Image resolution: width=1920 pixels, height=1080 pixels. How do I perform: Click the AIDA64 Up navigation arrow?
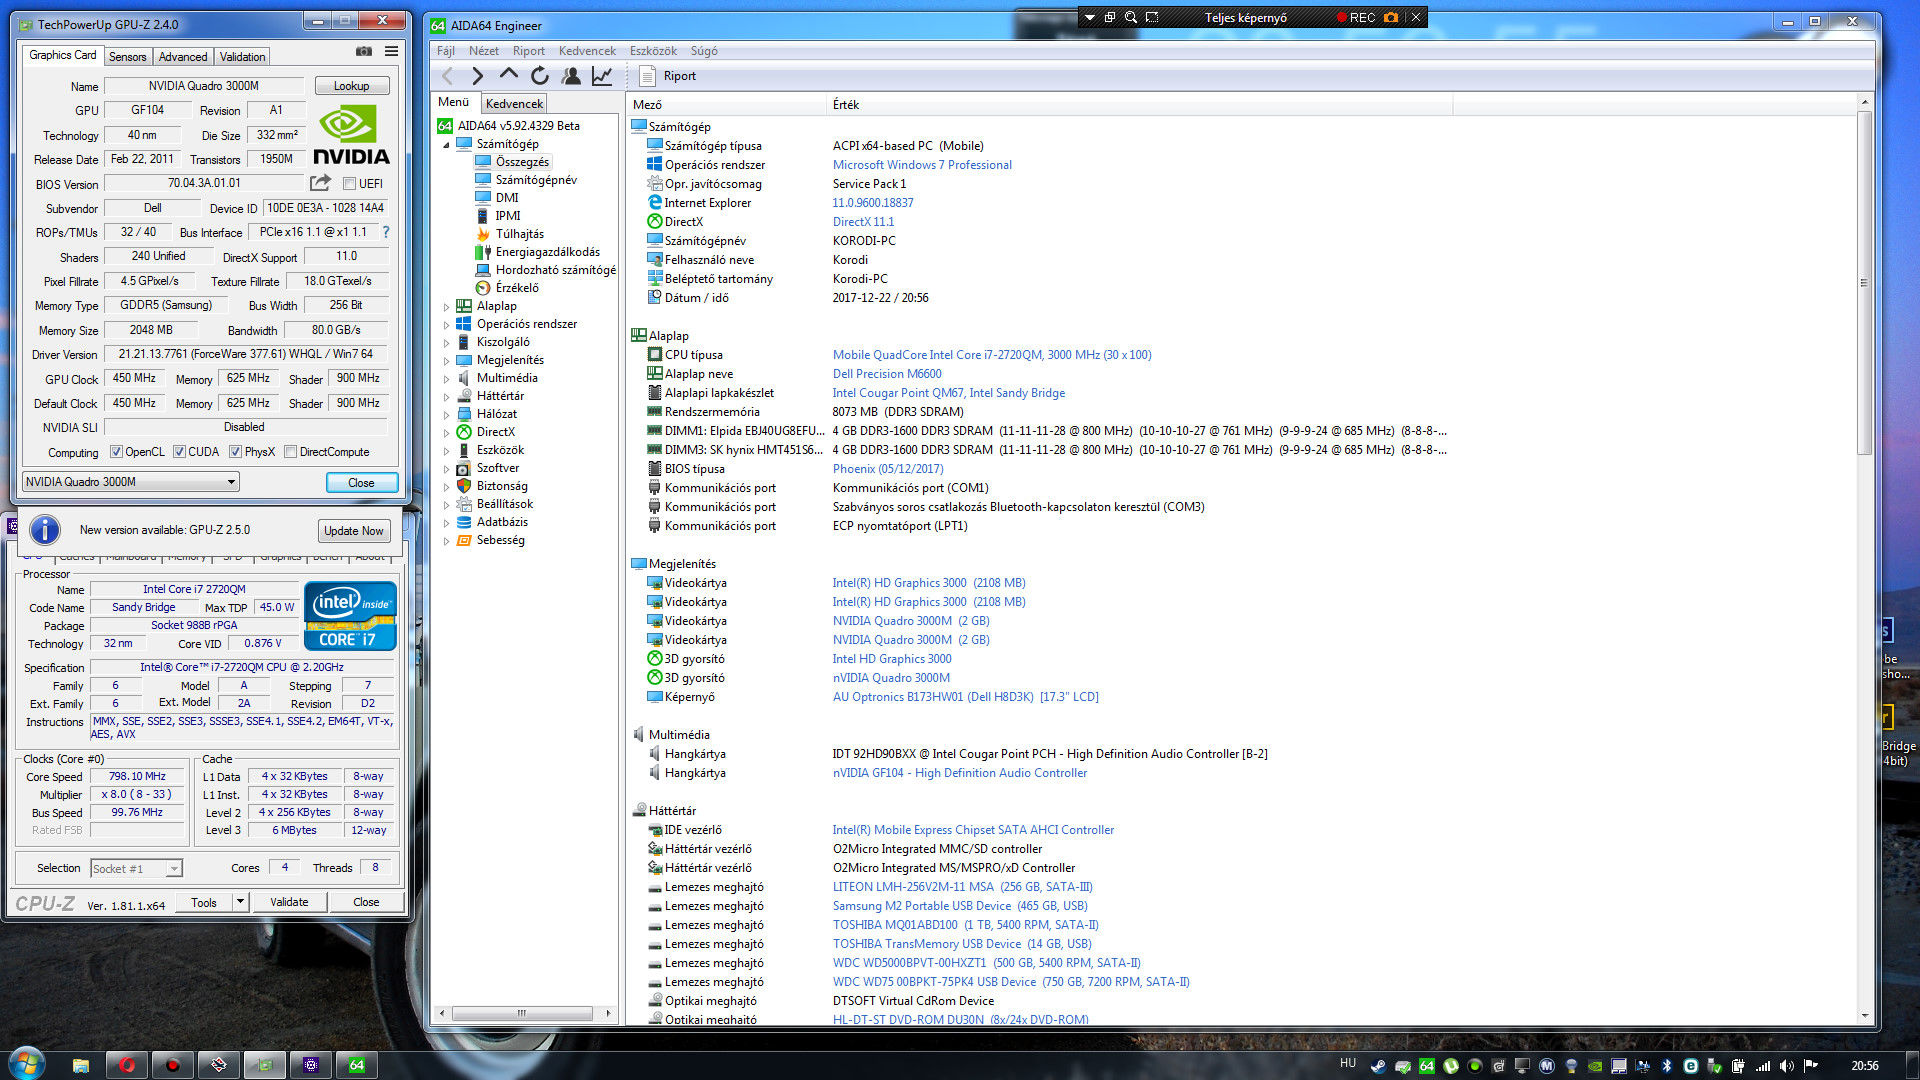coord(508,75)
